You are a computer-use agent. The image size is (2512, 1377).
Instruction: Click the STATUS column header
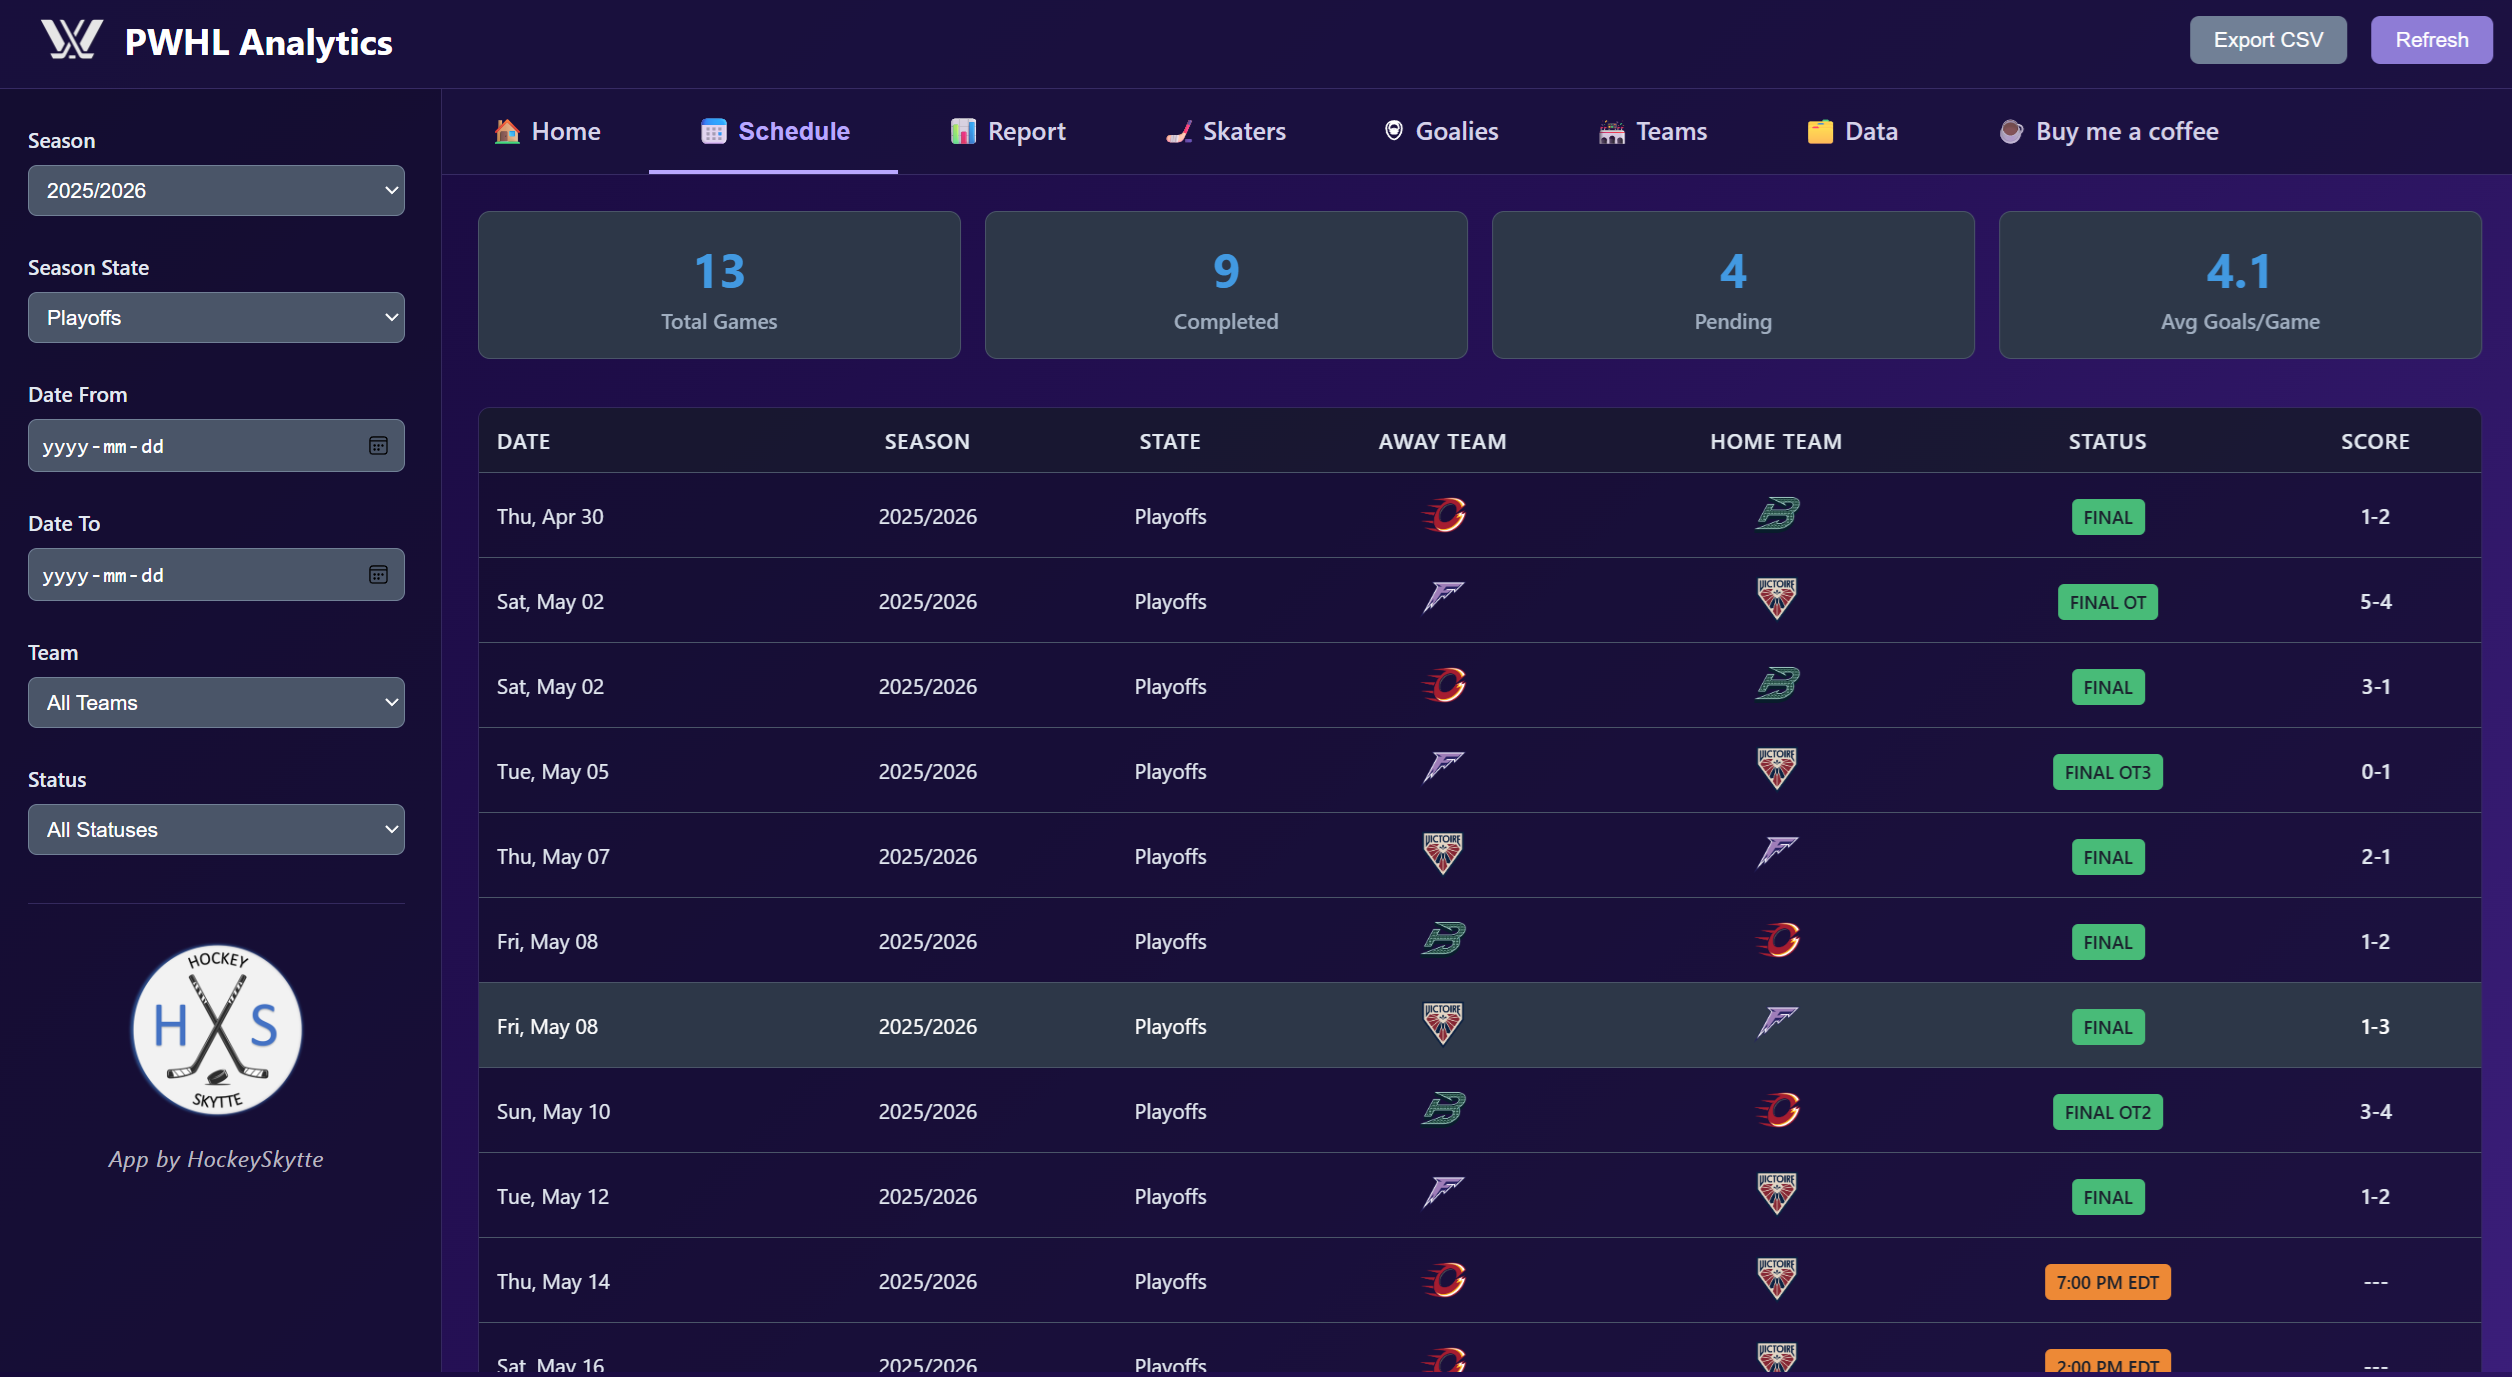tap(2107, 441)
